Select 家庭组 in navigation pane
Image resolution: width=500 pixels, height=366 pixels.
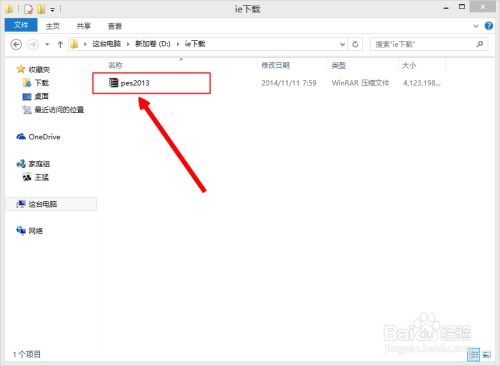tap(39, 164)
